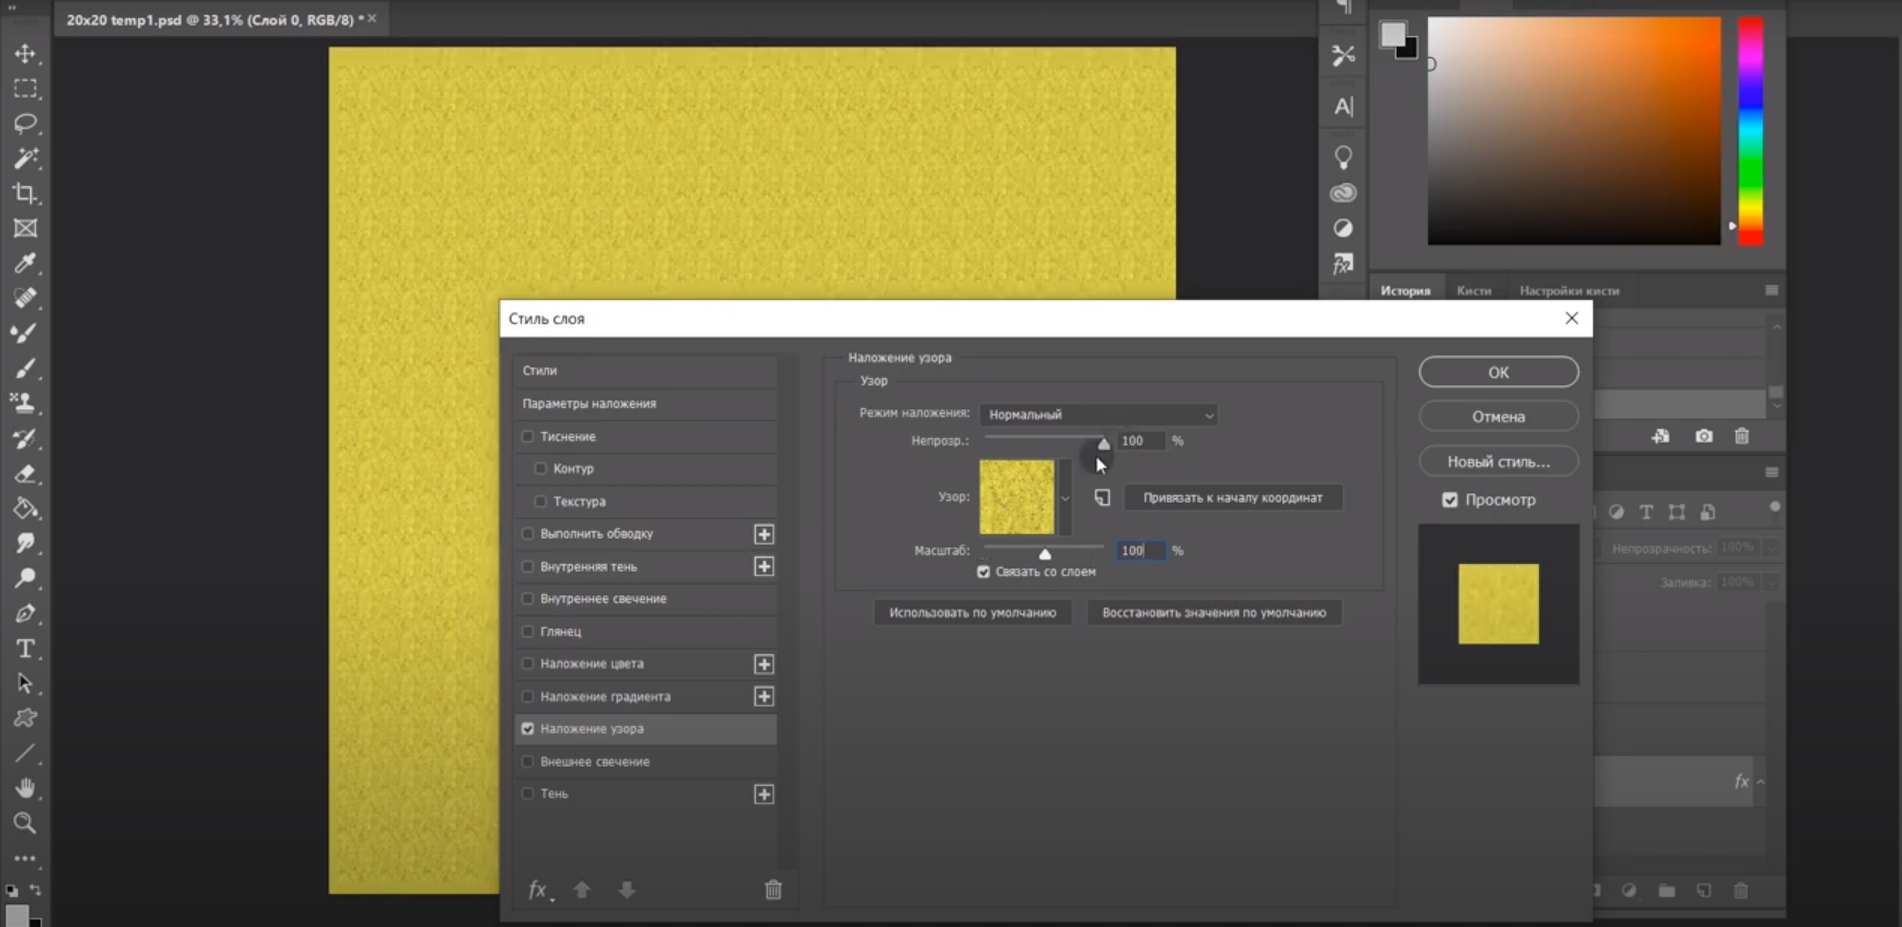Click the fx icon in Layer Style dialog
Viewport: 1902px width, 927px height.
click(539, 889)
